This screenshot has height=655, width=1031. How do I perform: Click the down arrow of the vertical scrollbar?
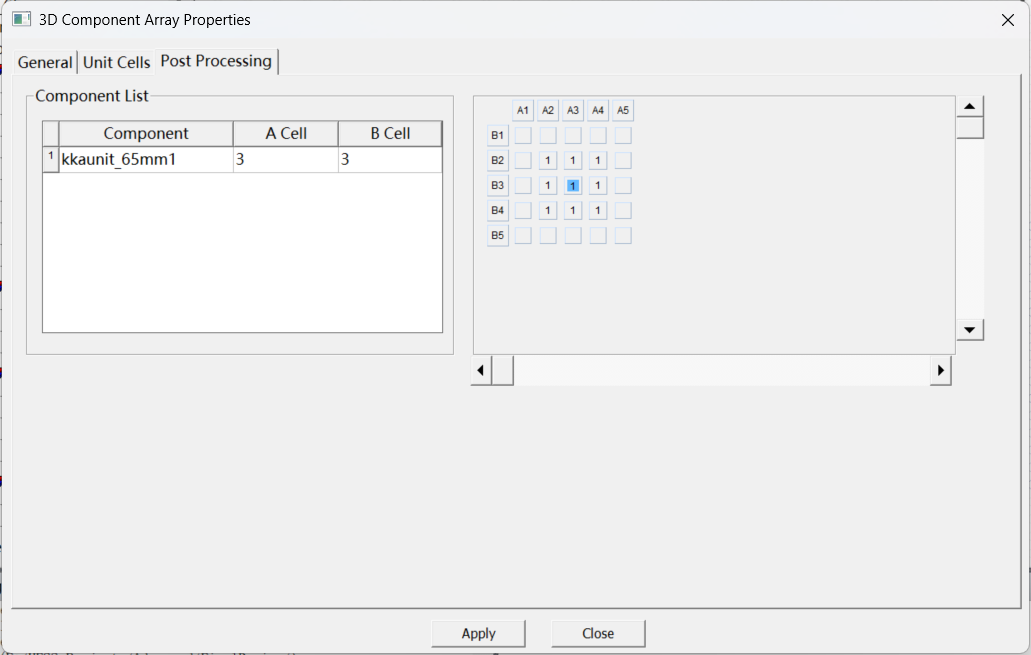pyautogui.click(x=970, y=330)
